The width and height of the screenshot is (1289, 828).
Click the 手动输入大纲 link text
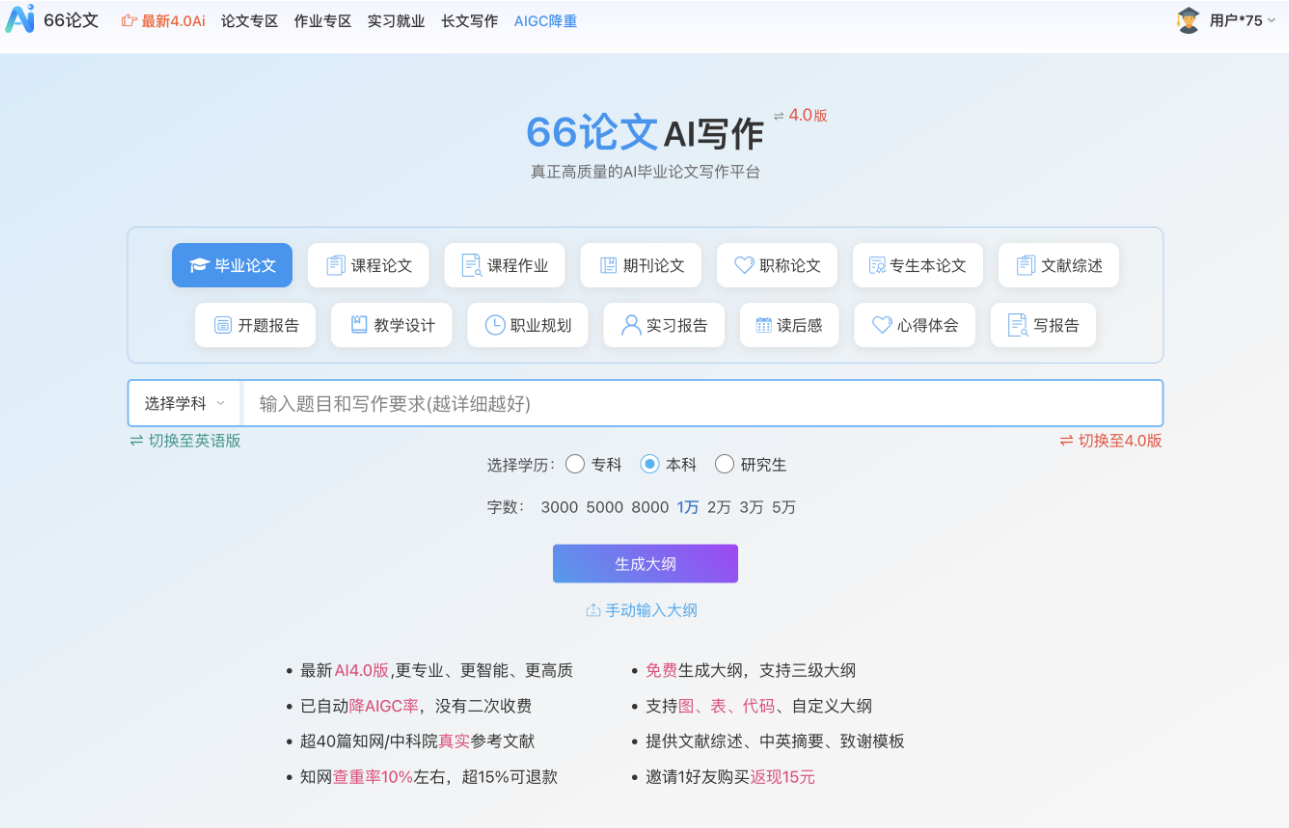click(651, 610)
